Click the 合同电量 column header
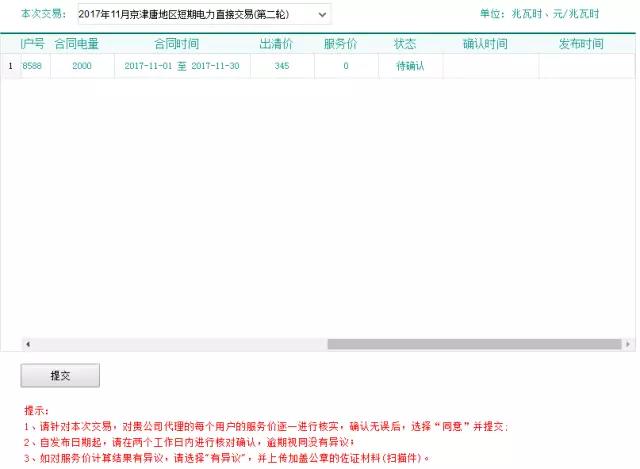Viewport: 640px width, 469px height. [76, 45]
